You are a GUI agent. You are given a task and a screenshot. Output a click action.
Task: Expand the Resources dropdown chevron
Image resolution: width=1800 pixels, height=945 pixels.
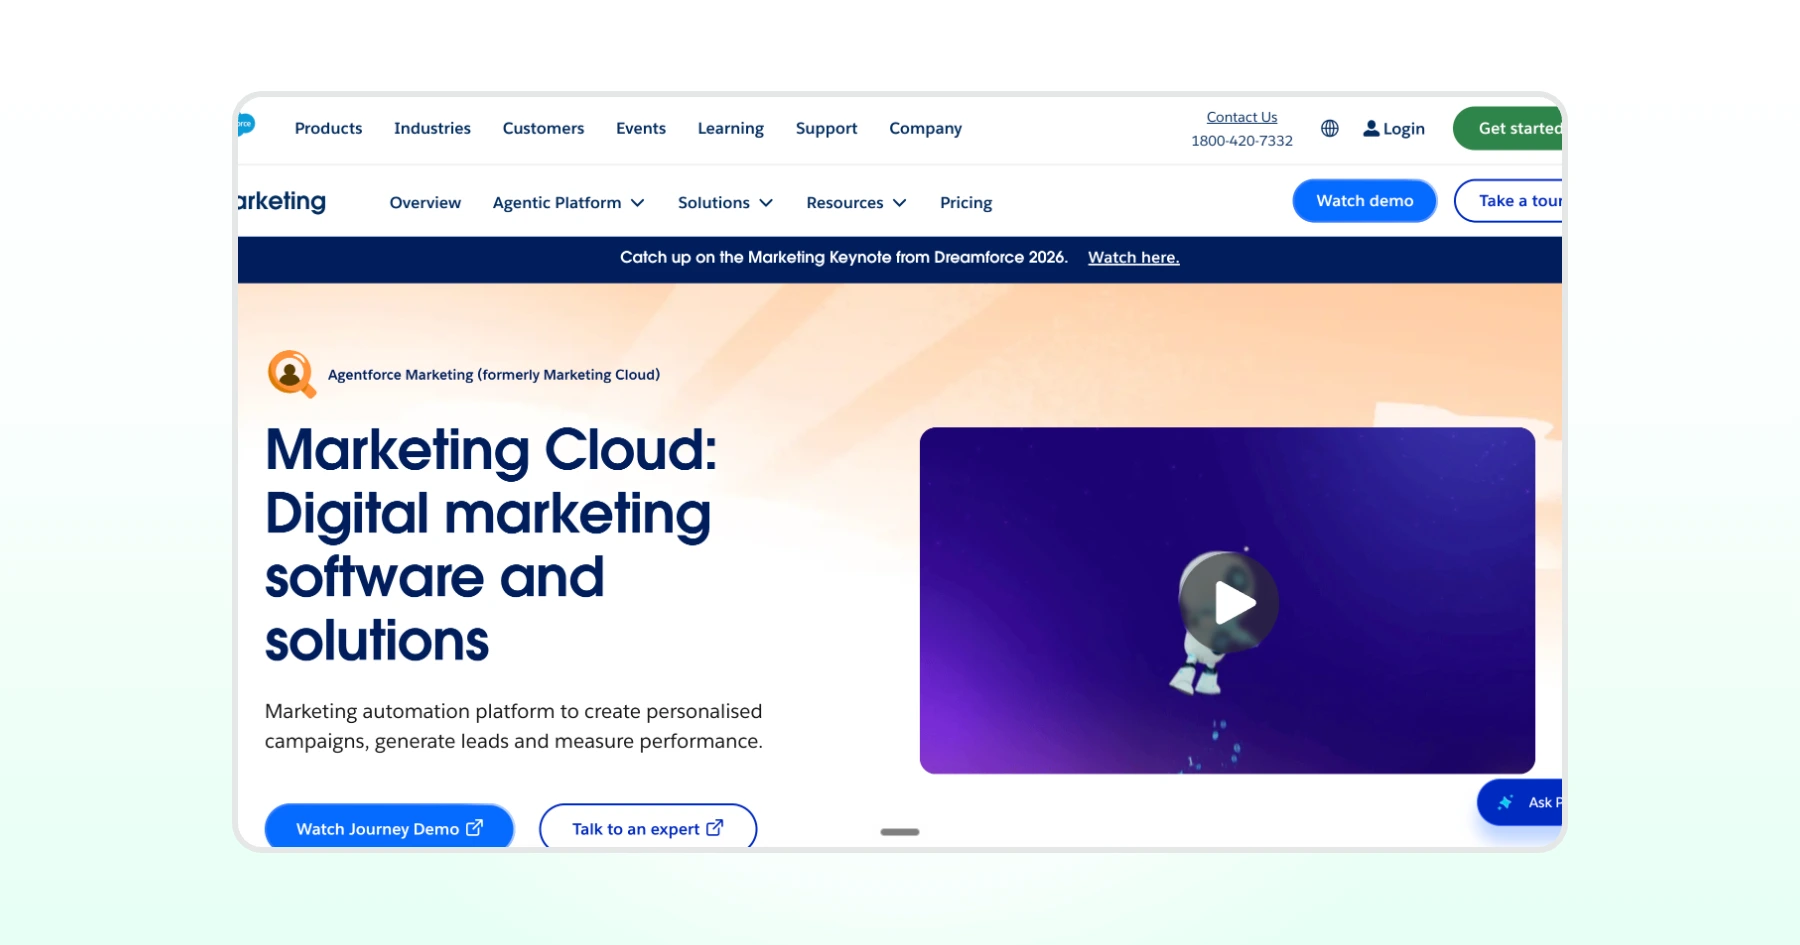[x=900, y=203]
